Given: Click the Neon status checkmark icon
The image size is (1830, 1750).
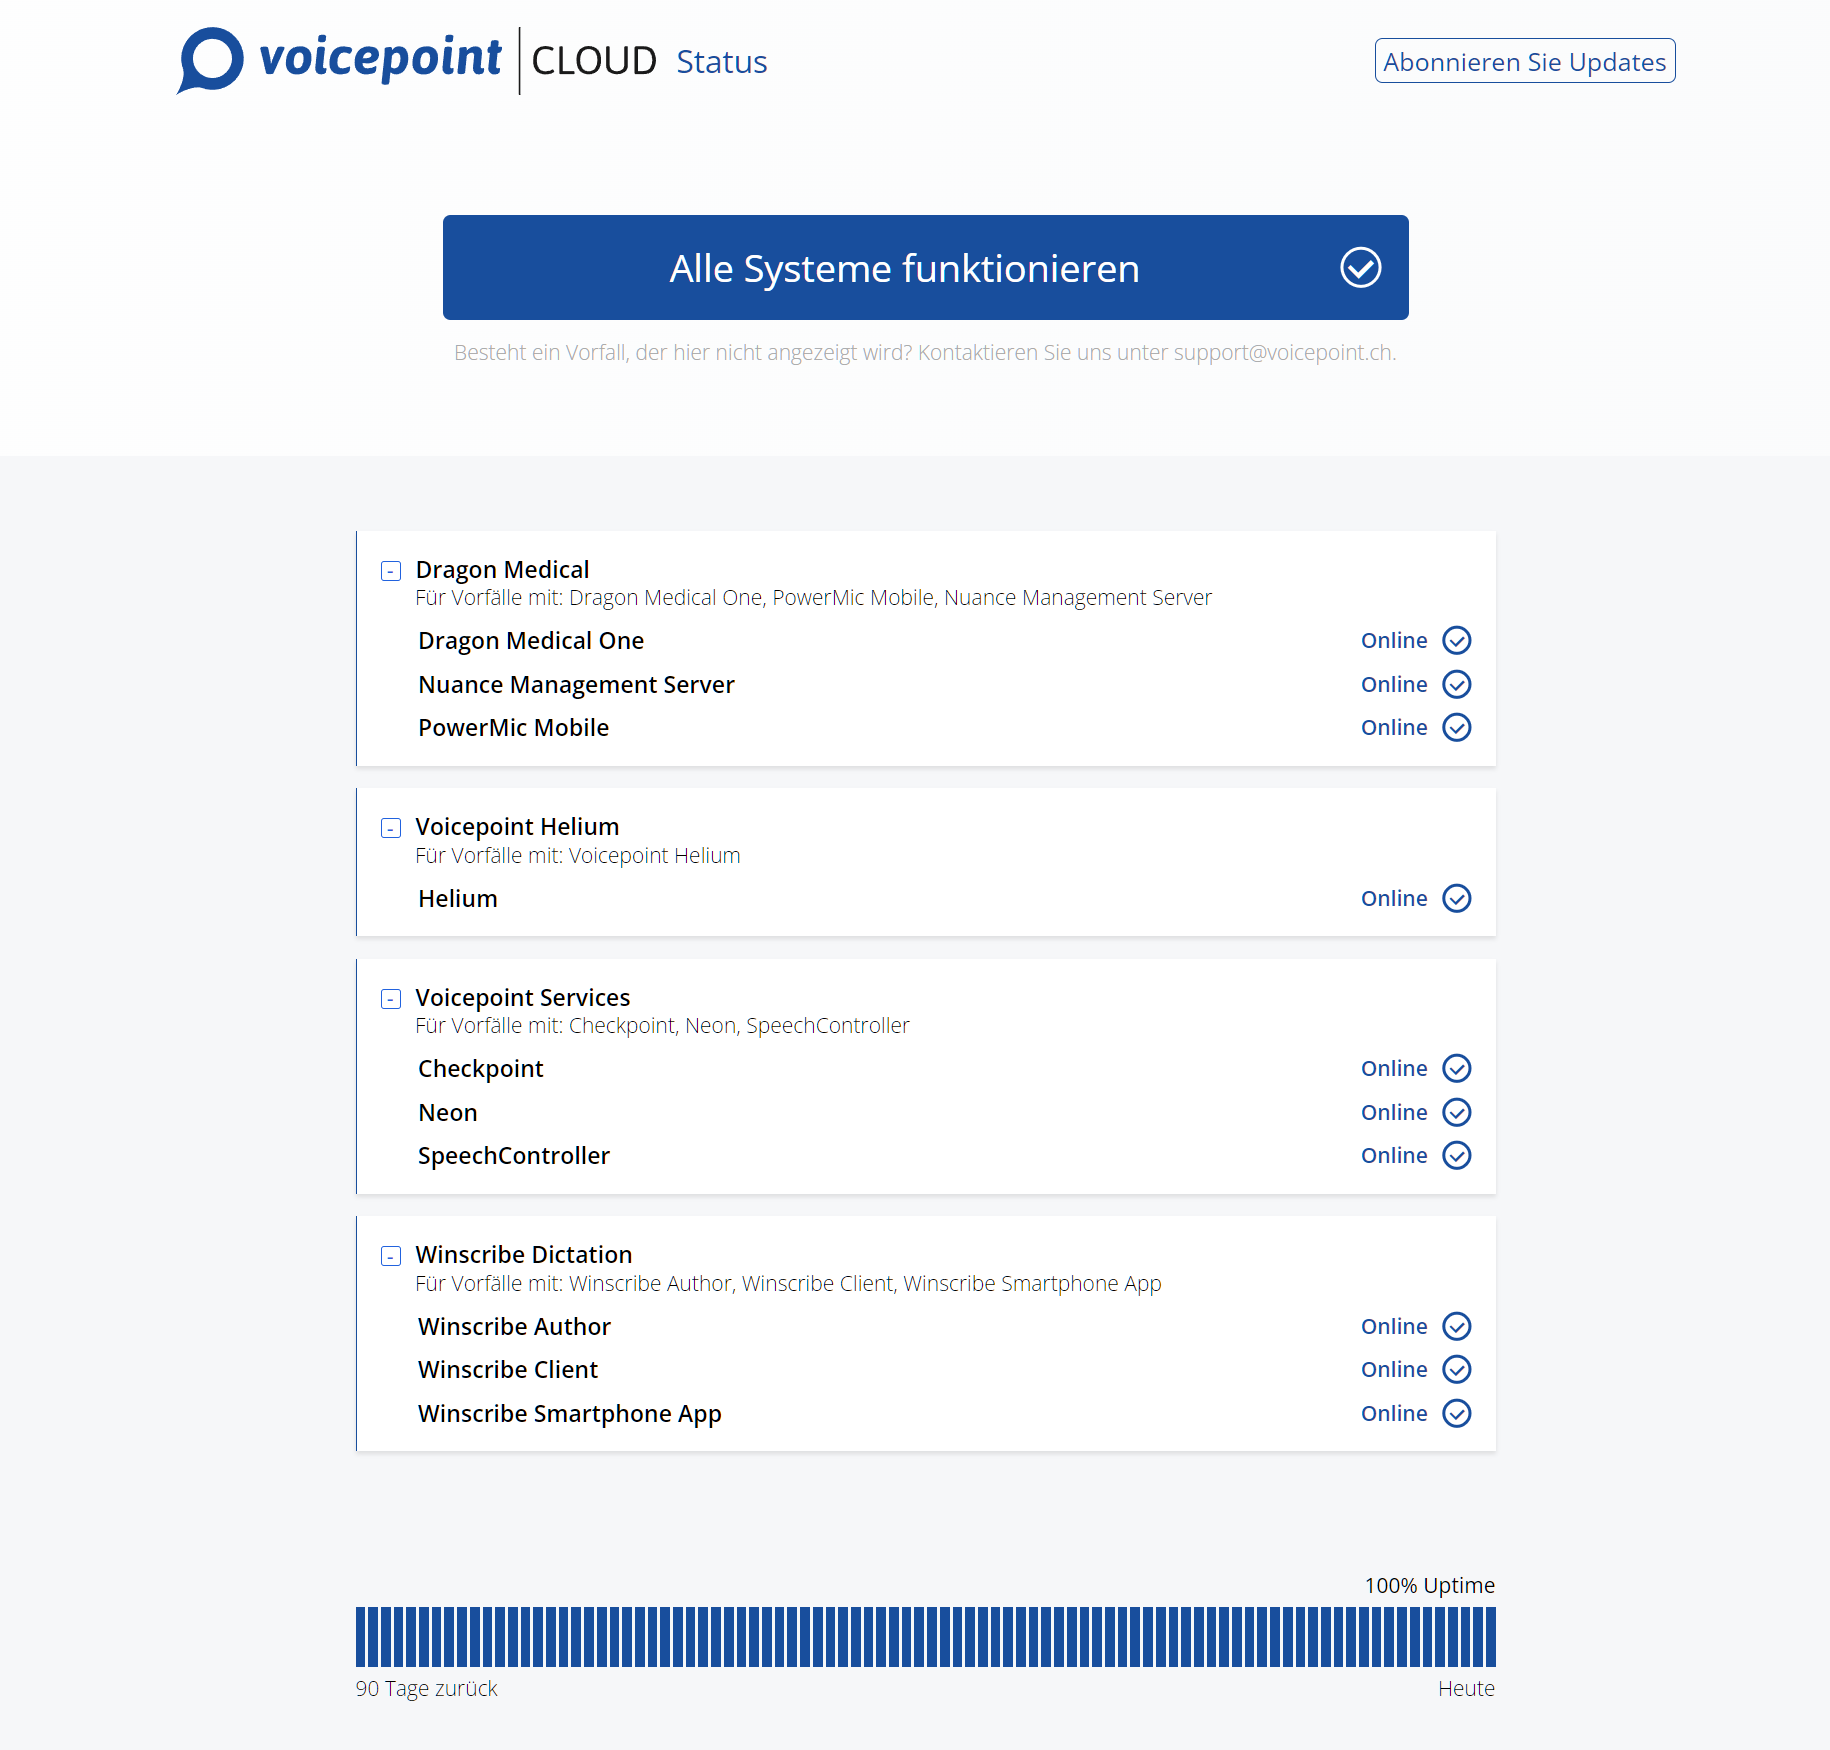Looking at the screenshot, I should (x=1456, y=1113).
